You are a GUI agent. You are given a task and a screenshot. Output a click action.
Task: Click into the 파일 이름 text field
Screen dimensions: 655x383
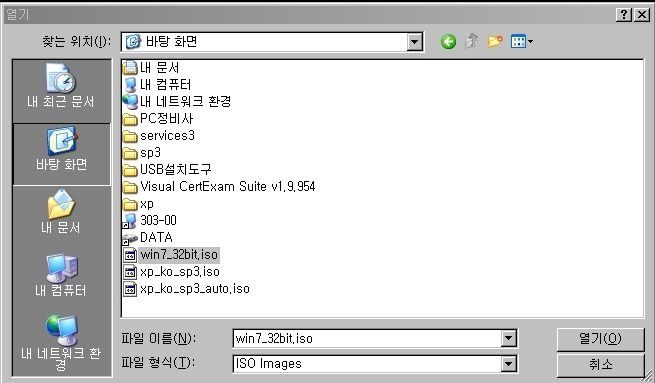(367, 338)
